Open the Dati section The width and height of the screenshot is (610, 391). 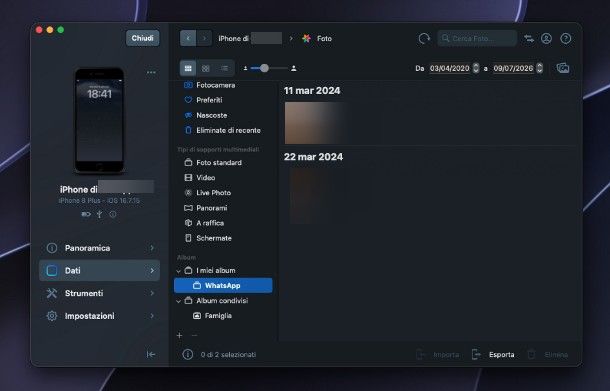tap(100, 270)
